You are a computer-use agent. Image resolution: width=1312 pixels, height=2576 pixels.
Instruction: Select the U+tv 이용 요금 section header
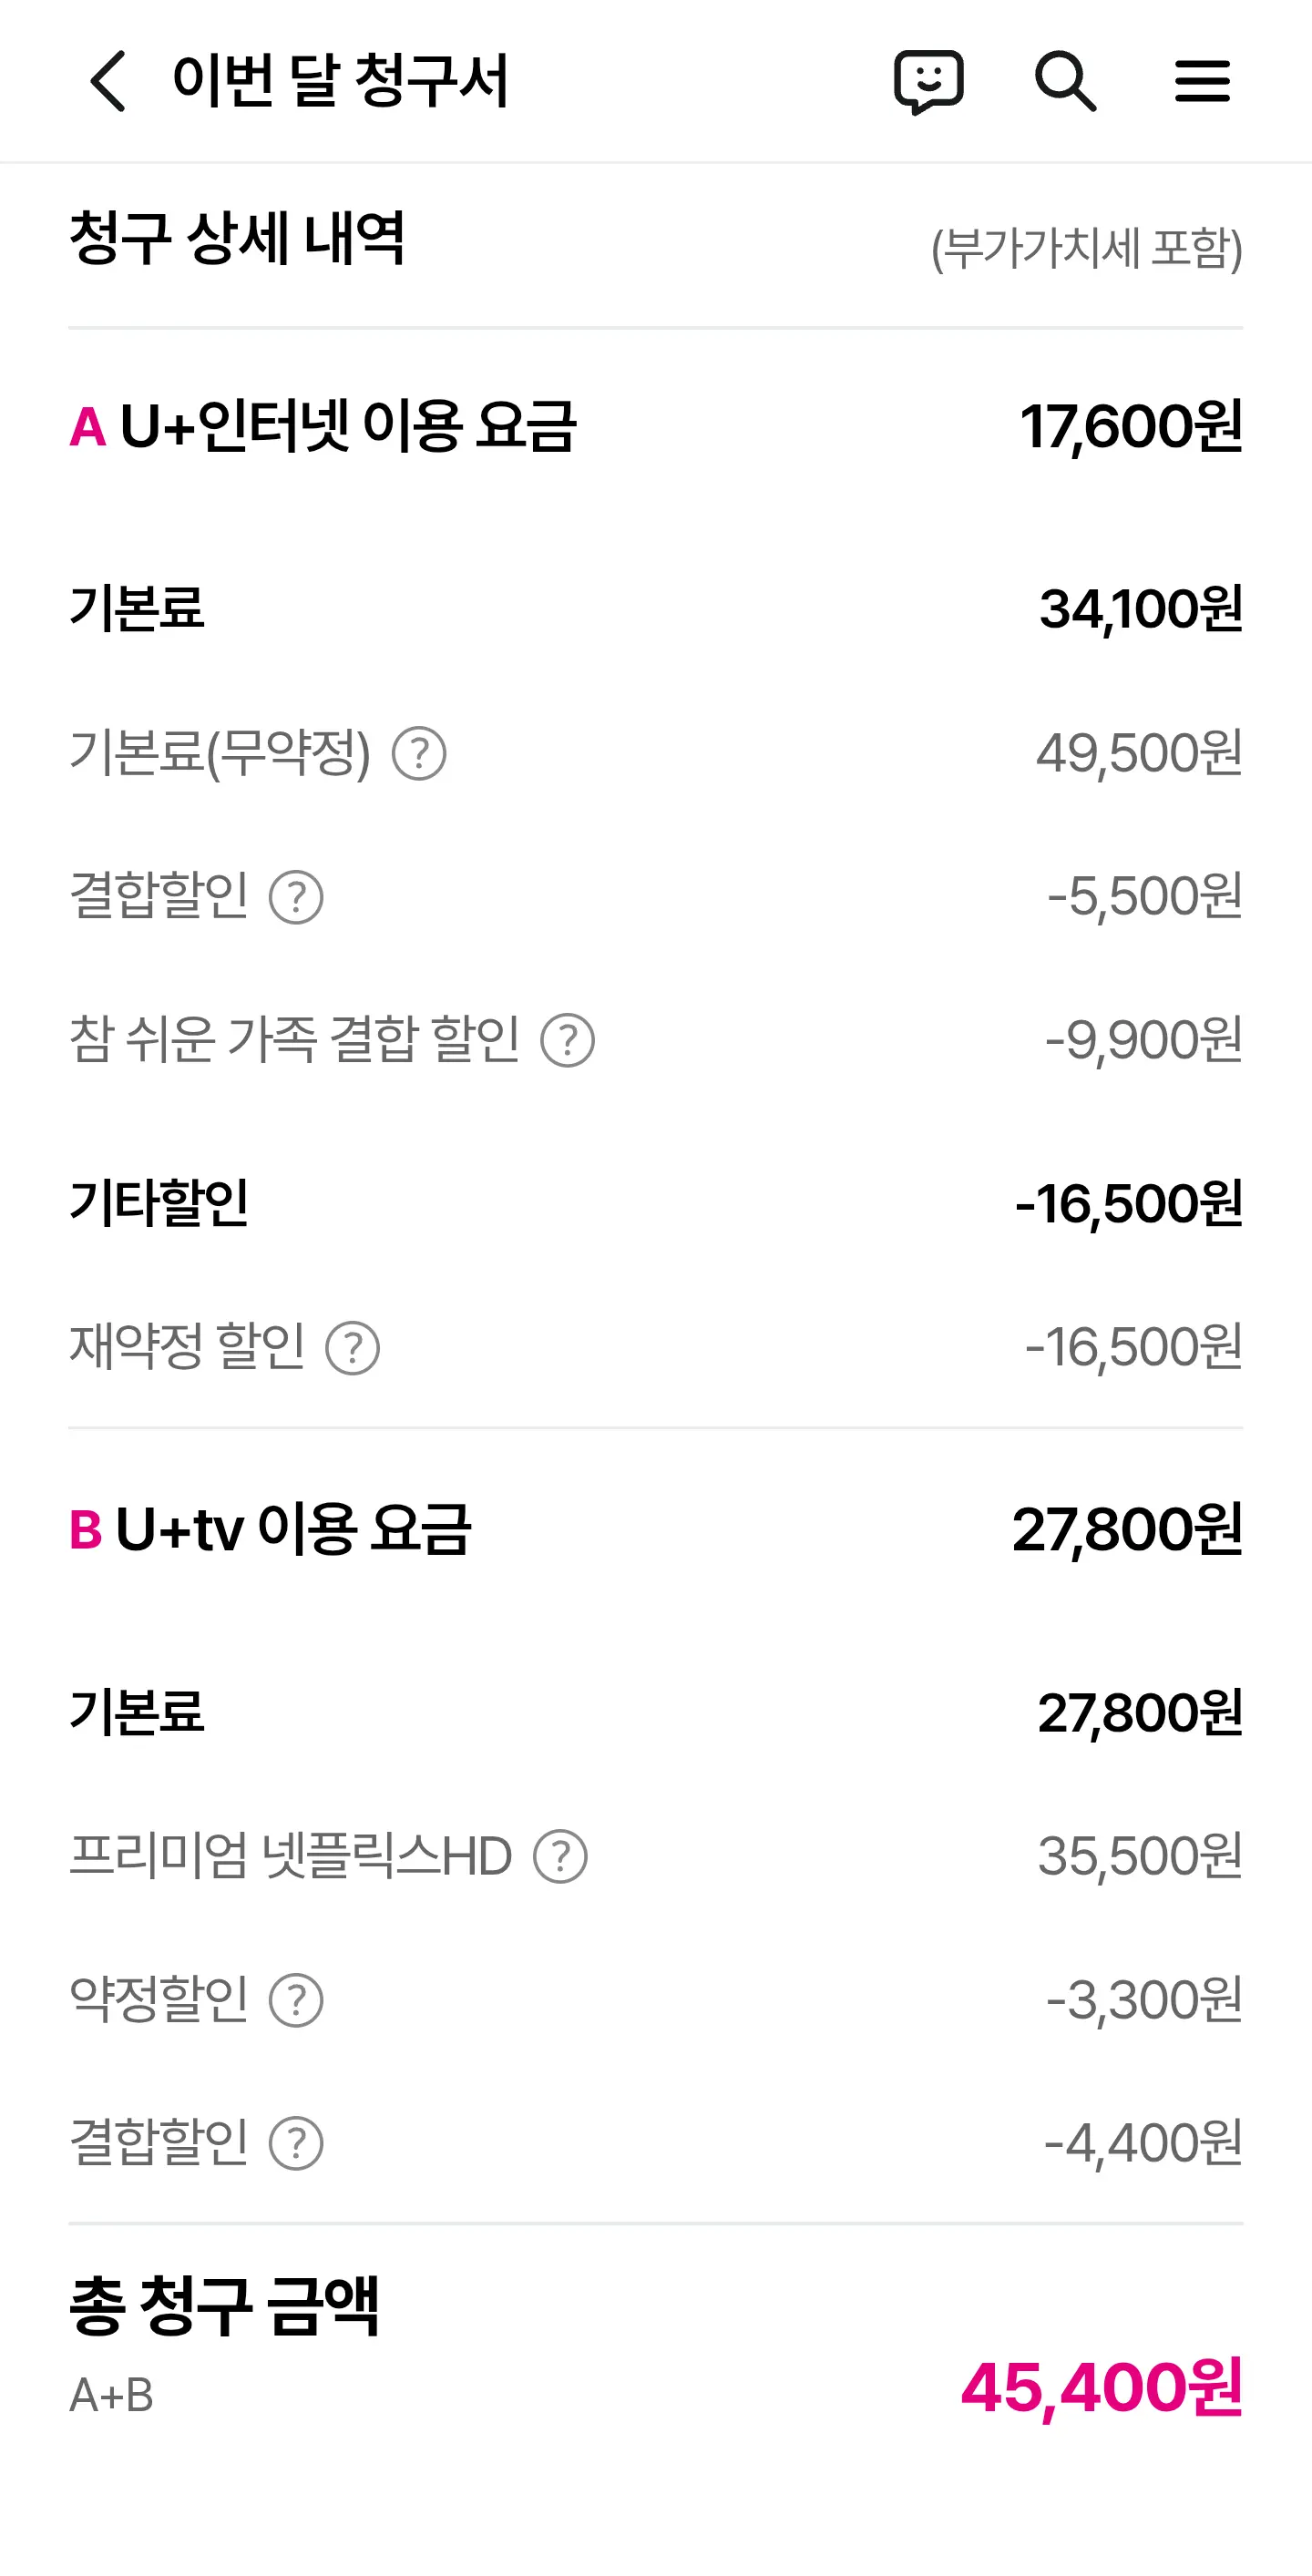(x=270, y=1529)
